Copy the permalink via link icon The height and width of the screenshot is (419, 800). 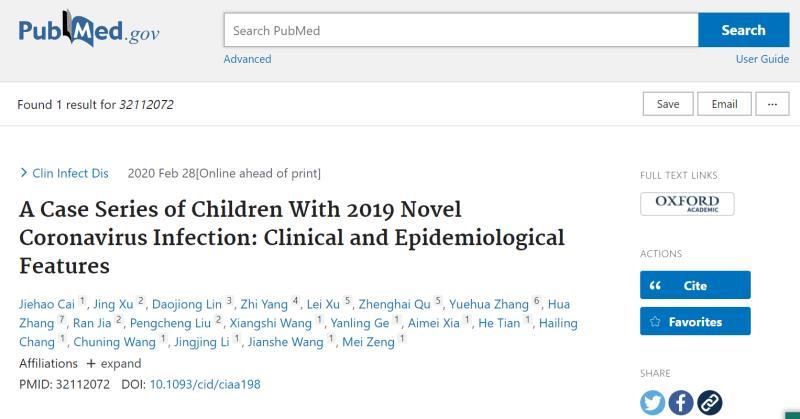point(709,403)
